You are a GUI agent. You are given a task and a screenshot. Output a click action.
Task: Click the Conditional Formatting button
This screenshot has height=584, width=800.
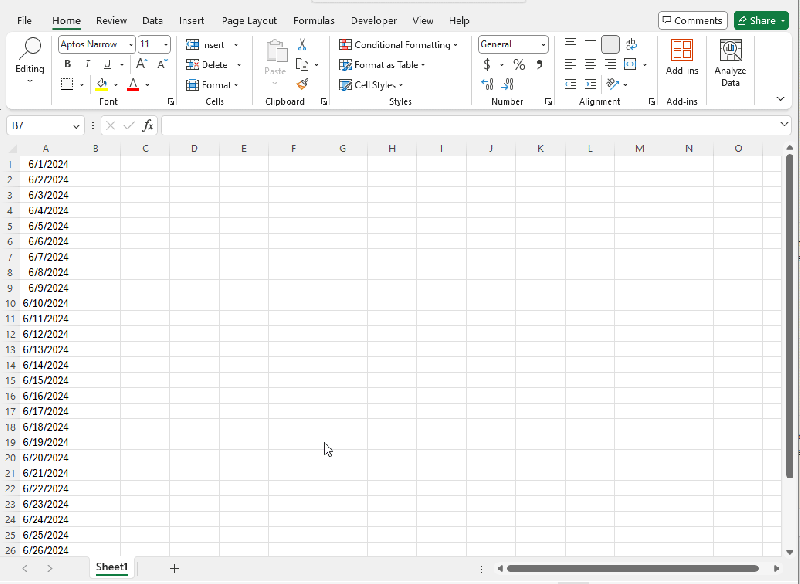point(393,44)
